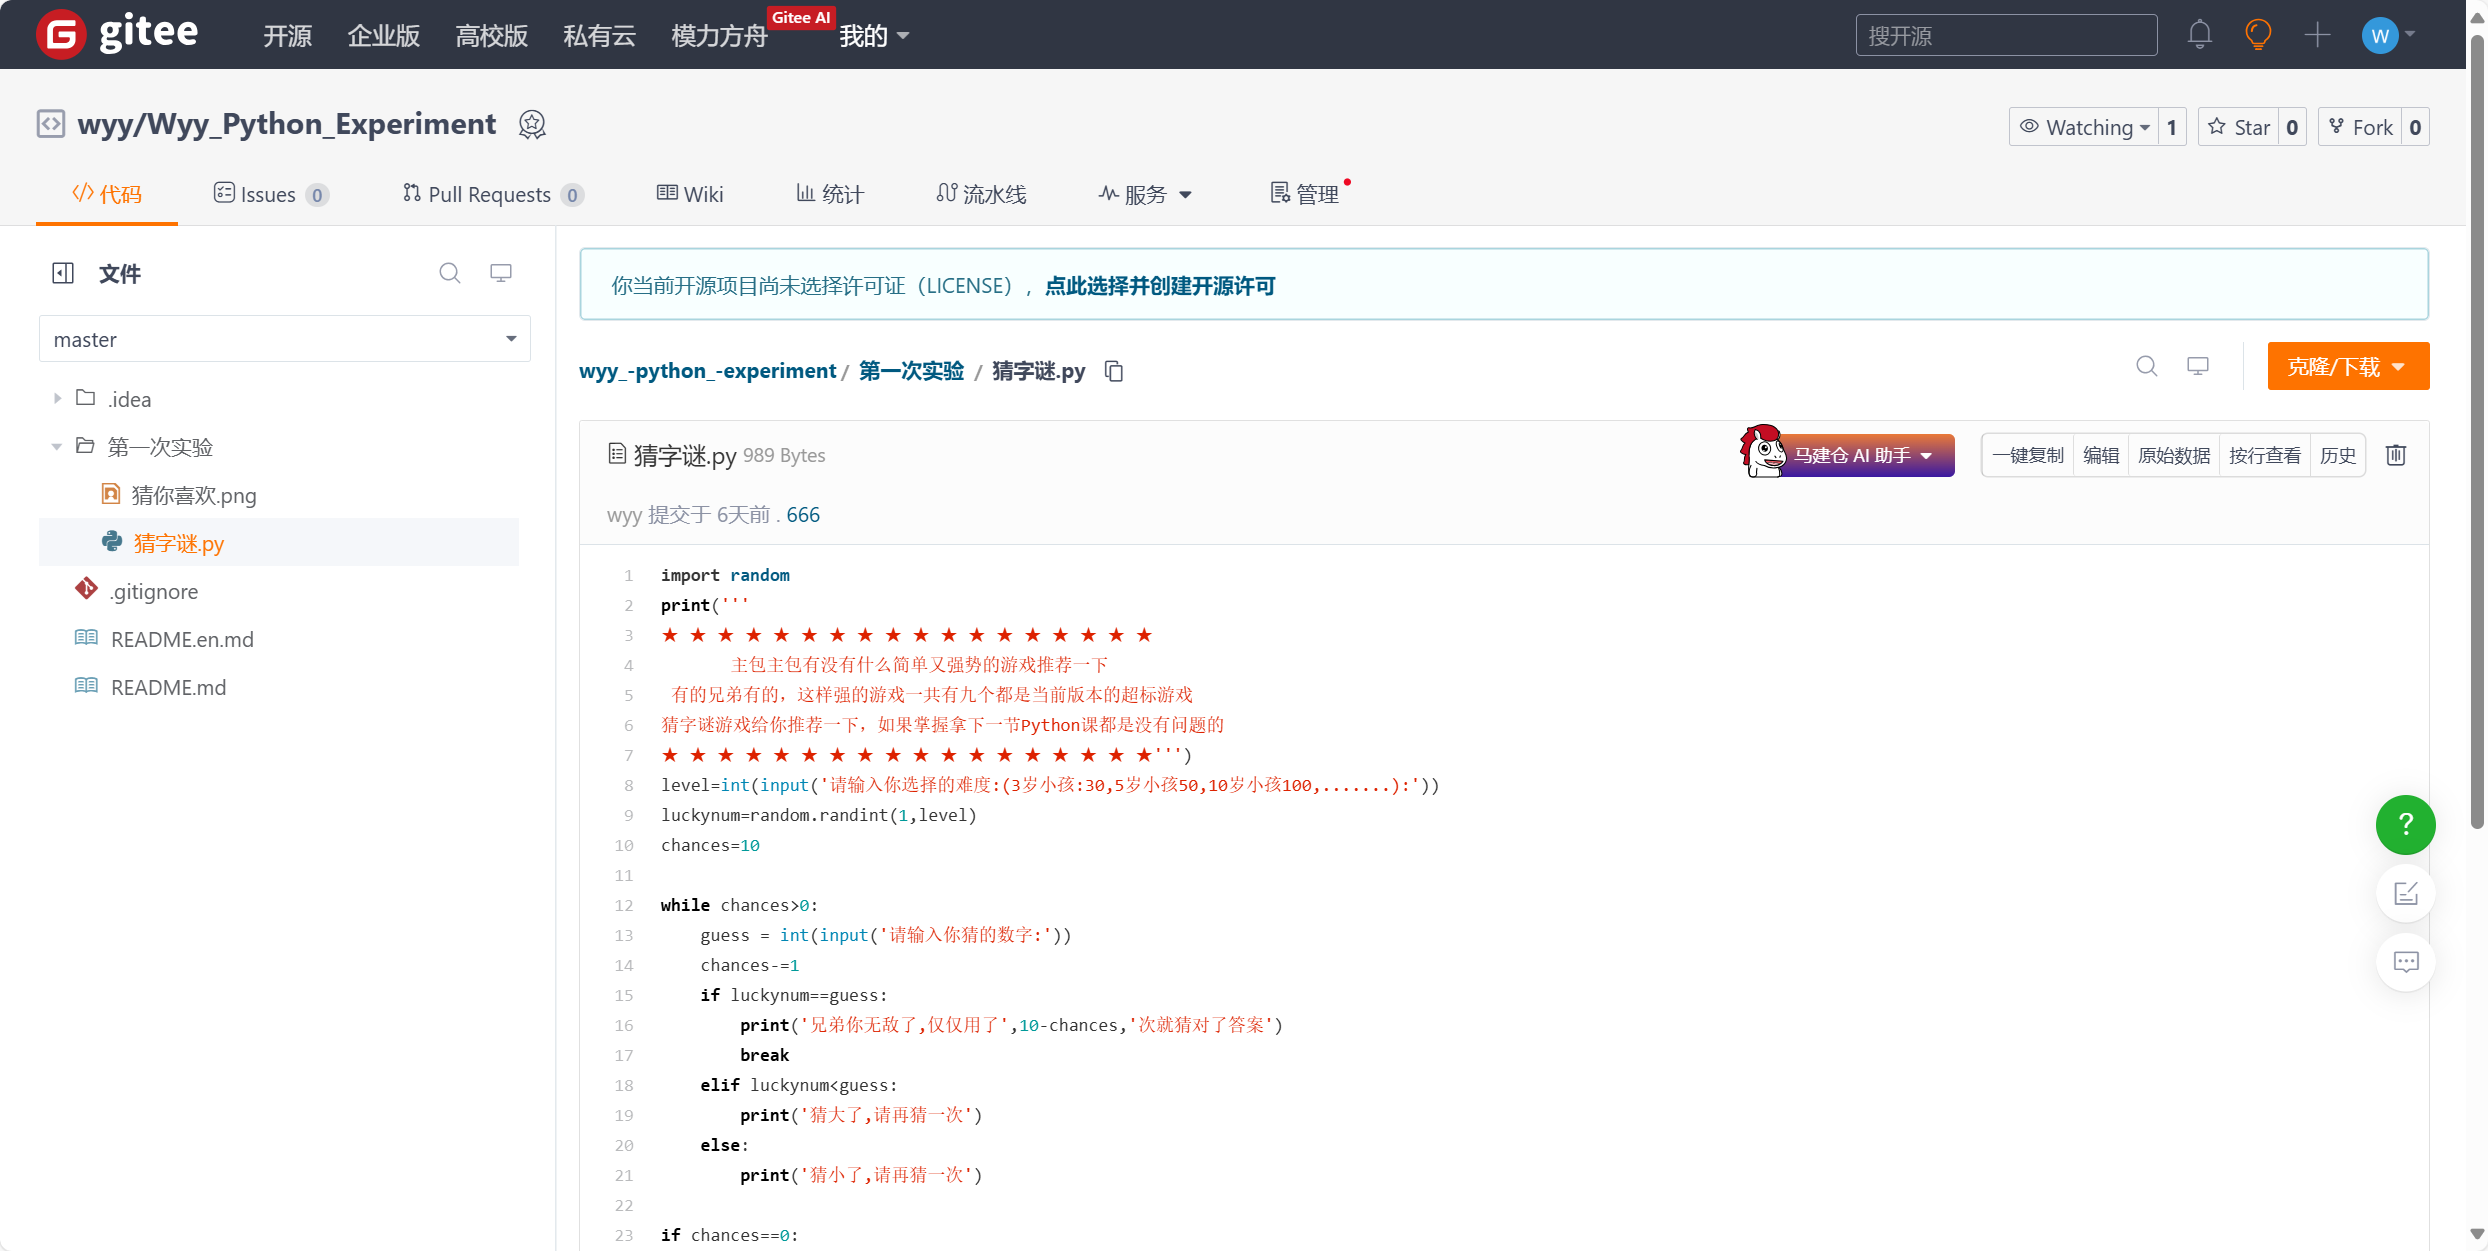Star the repository
Viewport: 2488px width, 1251px height.
[2239, 128]
